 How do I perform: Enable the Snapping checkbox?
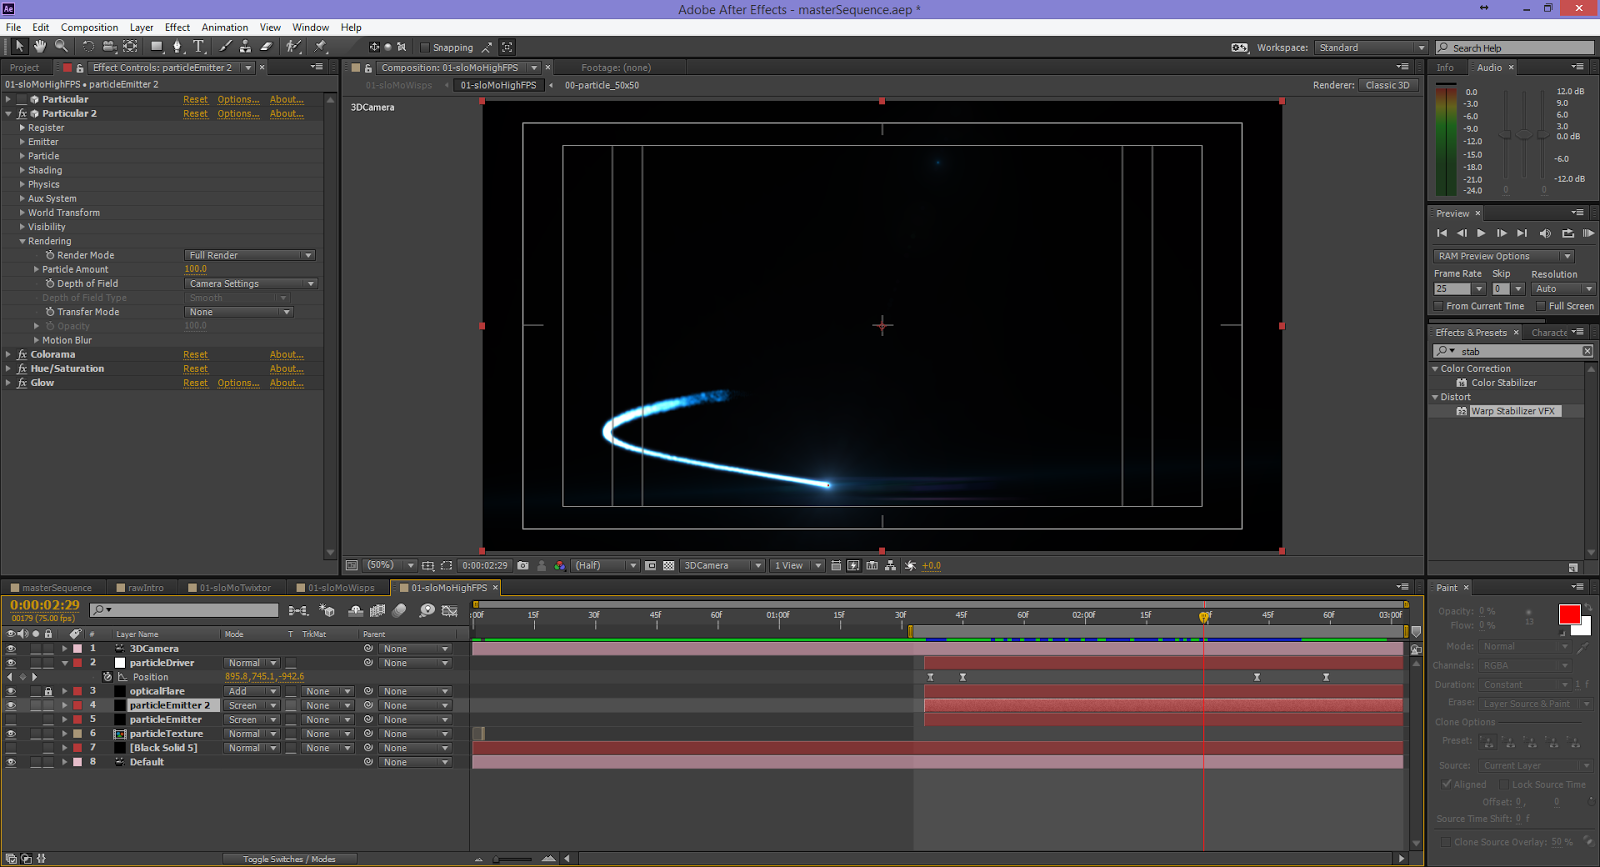pyautogui.click(x=425, y=47)
